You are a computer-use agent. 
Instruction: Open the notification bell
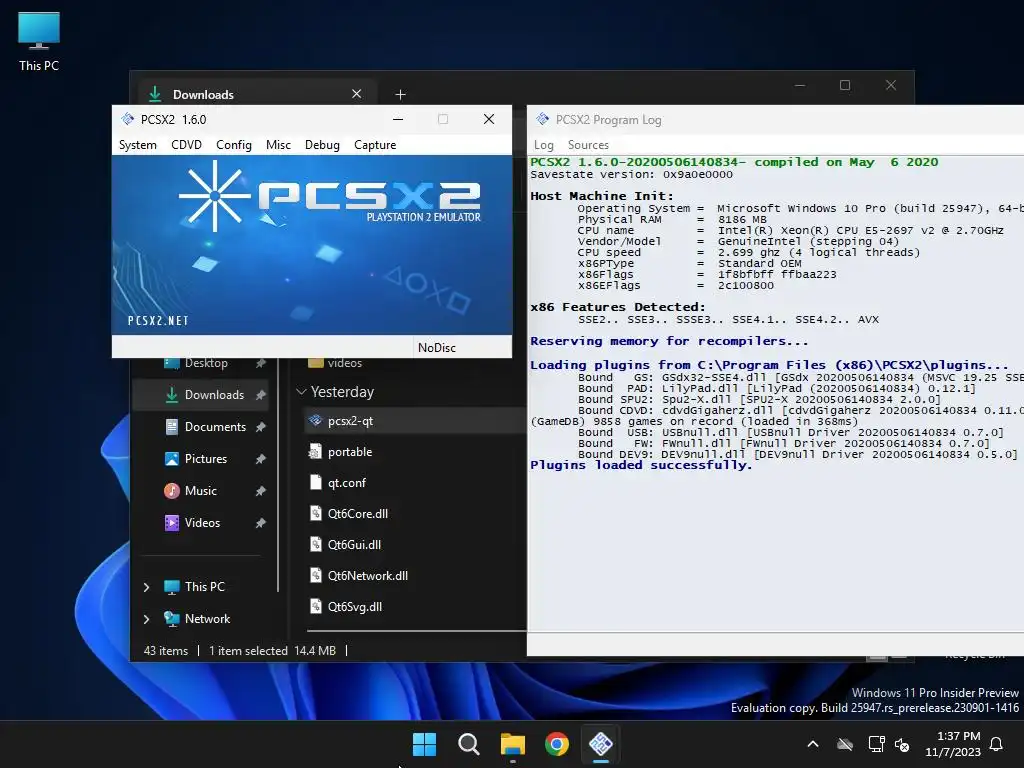click(x=997, y=744)
